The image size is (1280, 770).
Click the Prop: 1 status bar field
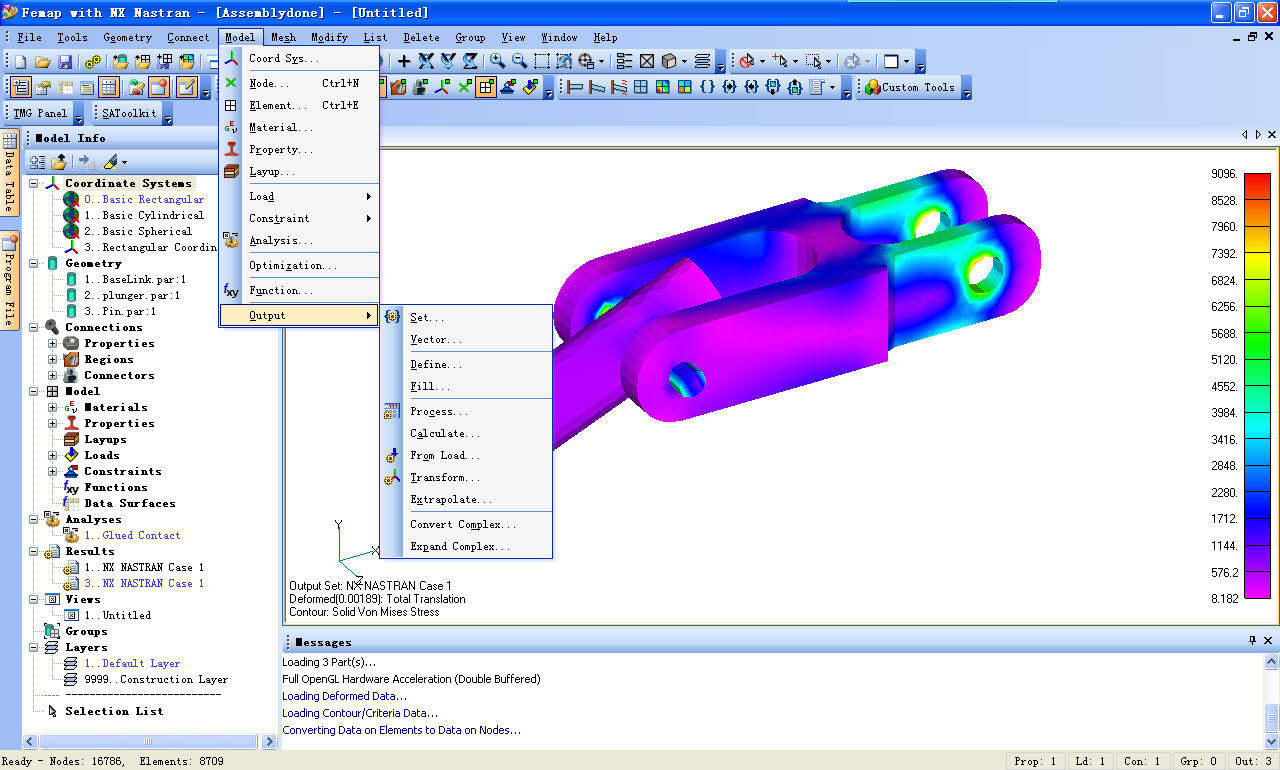coord(1035,761)
